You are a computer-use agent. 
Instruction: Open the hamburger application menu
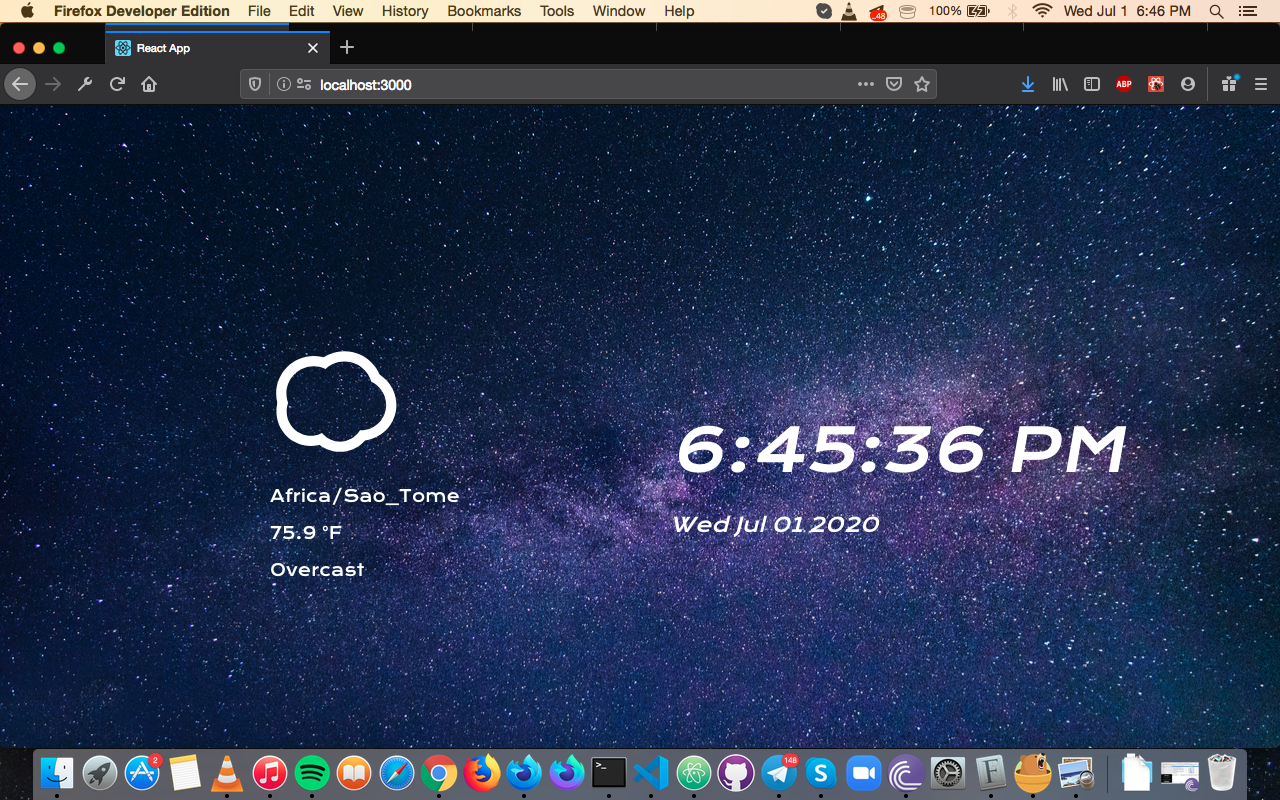(1259, 84)
